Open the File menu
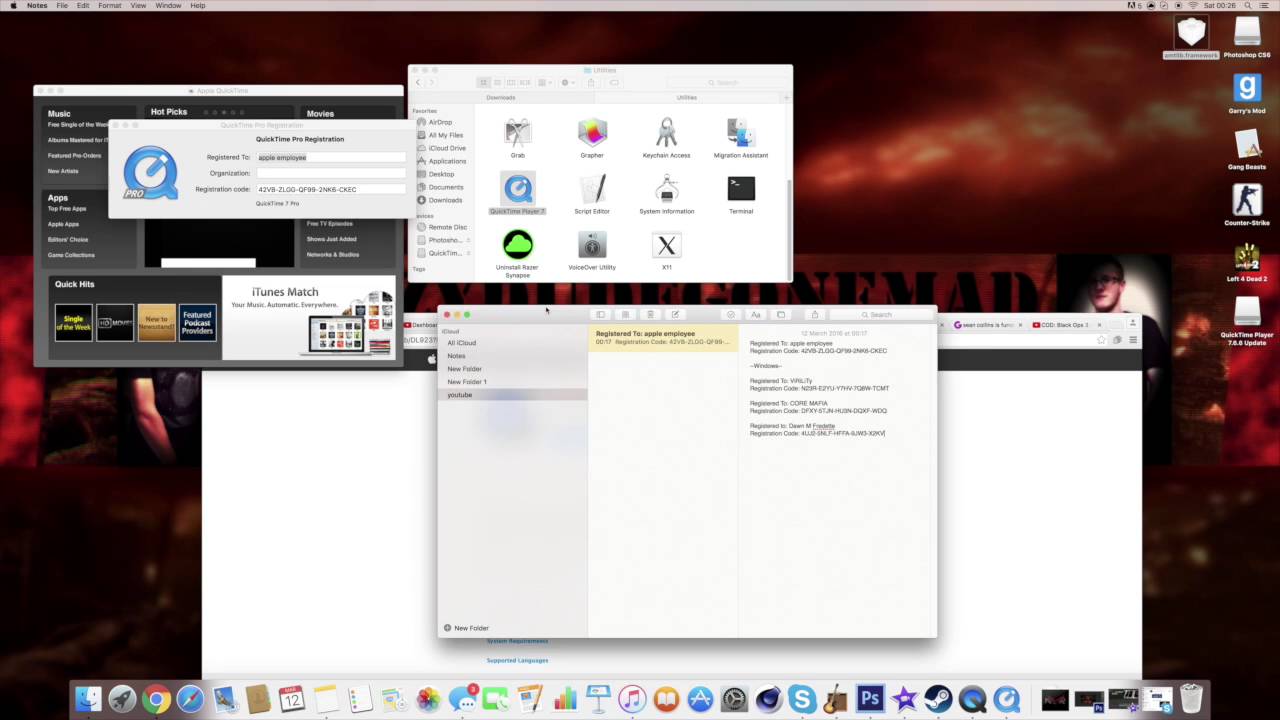This screenshot has width=1280, height=720. coord(62,5)
